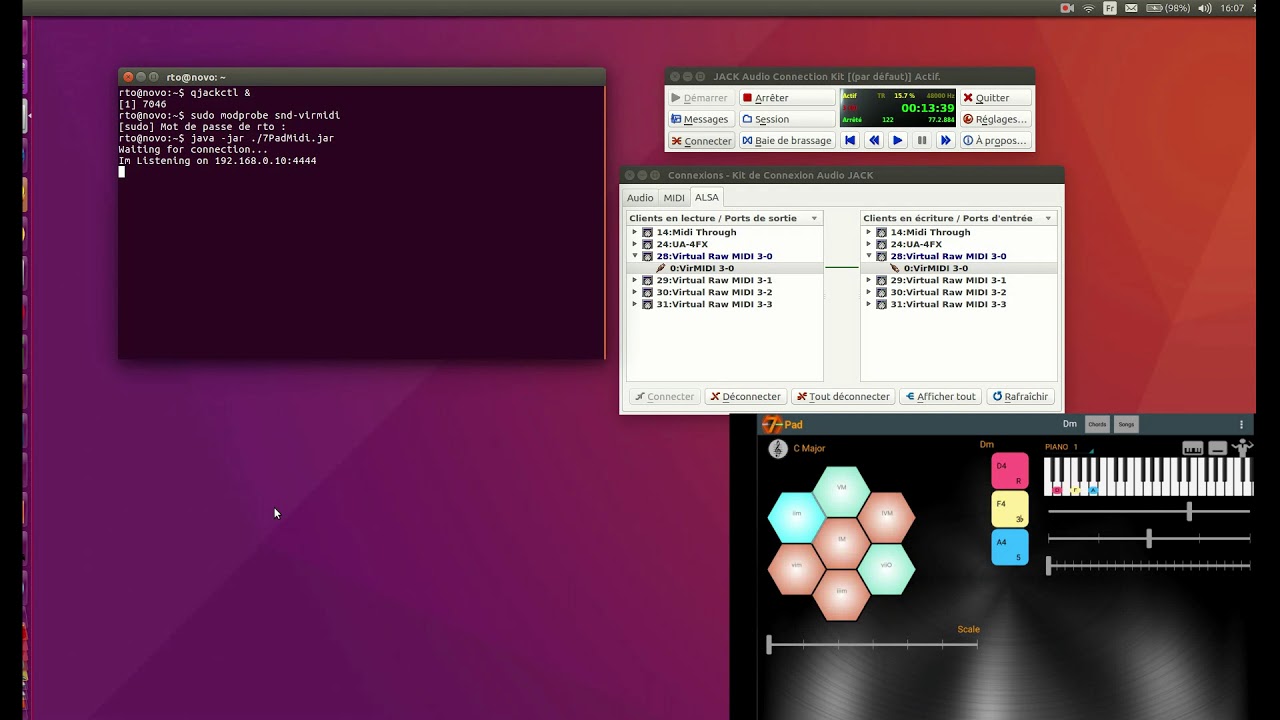Viewport: 1280px width, 720px height.
Task: Click the Scale slider handle
Action: tap(769, 645)
